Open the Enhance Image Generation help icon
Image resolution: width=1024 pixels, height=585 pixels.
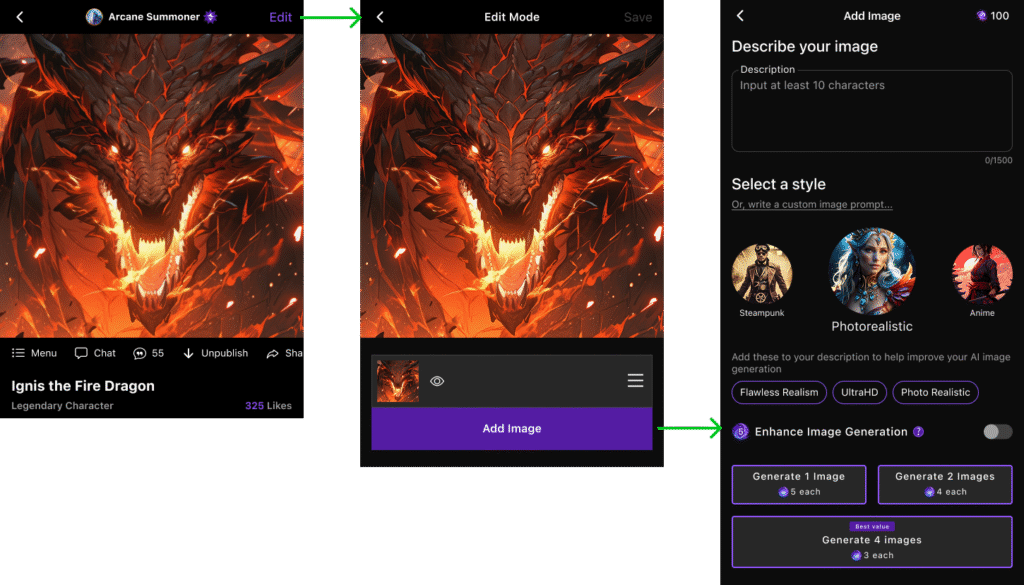pos(918,432)
